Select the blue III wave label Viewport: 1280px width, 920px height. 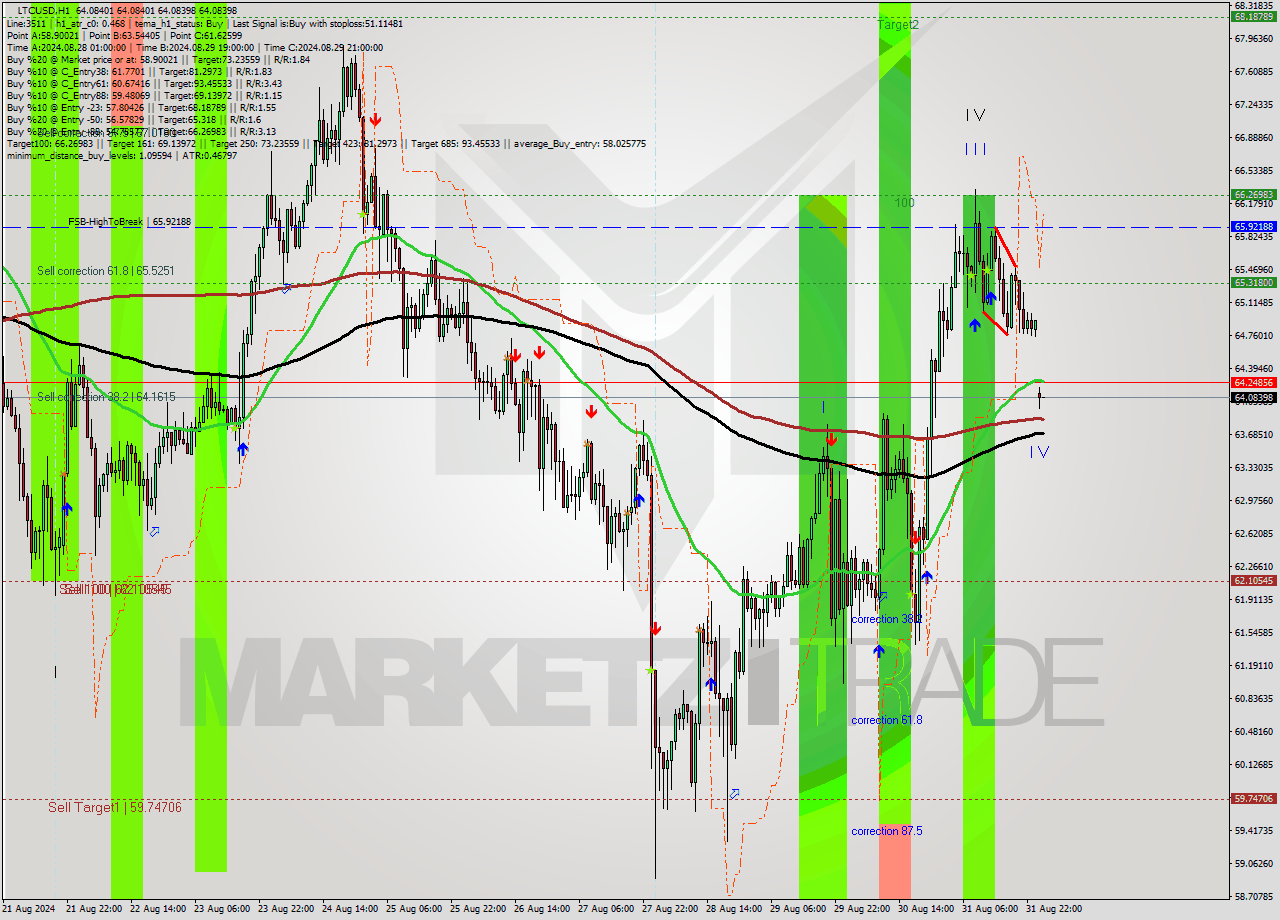click(x=975, y=149)
